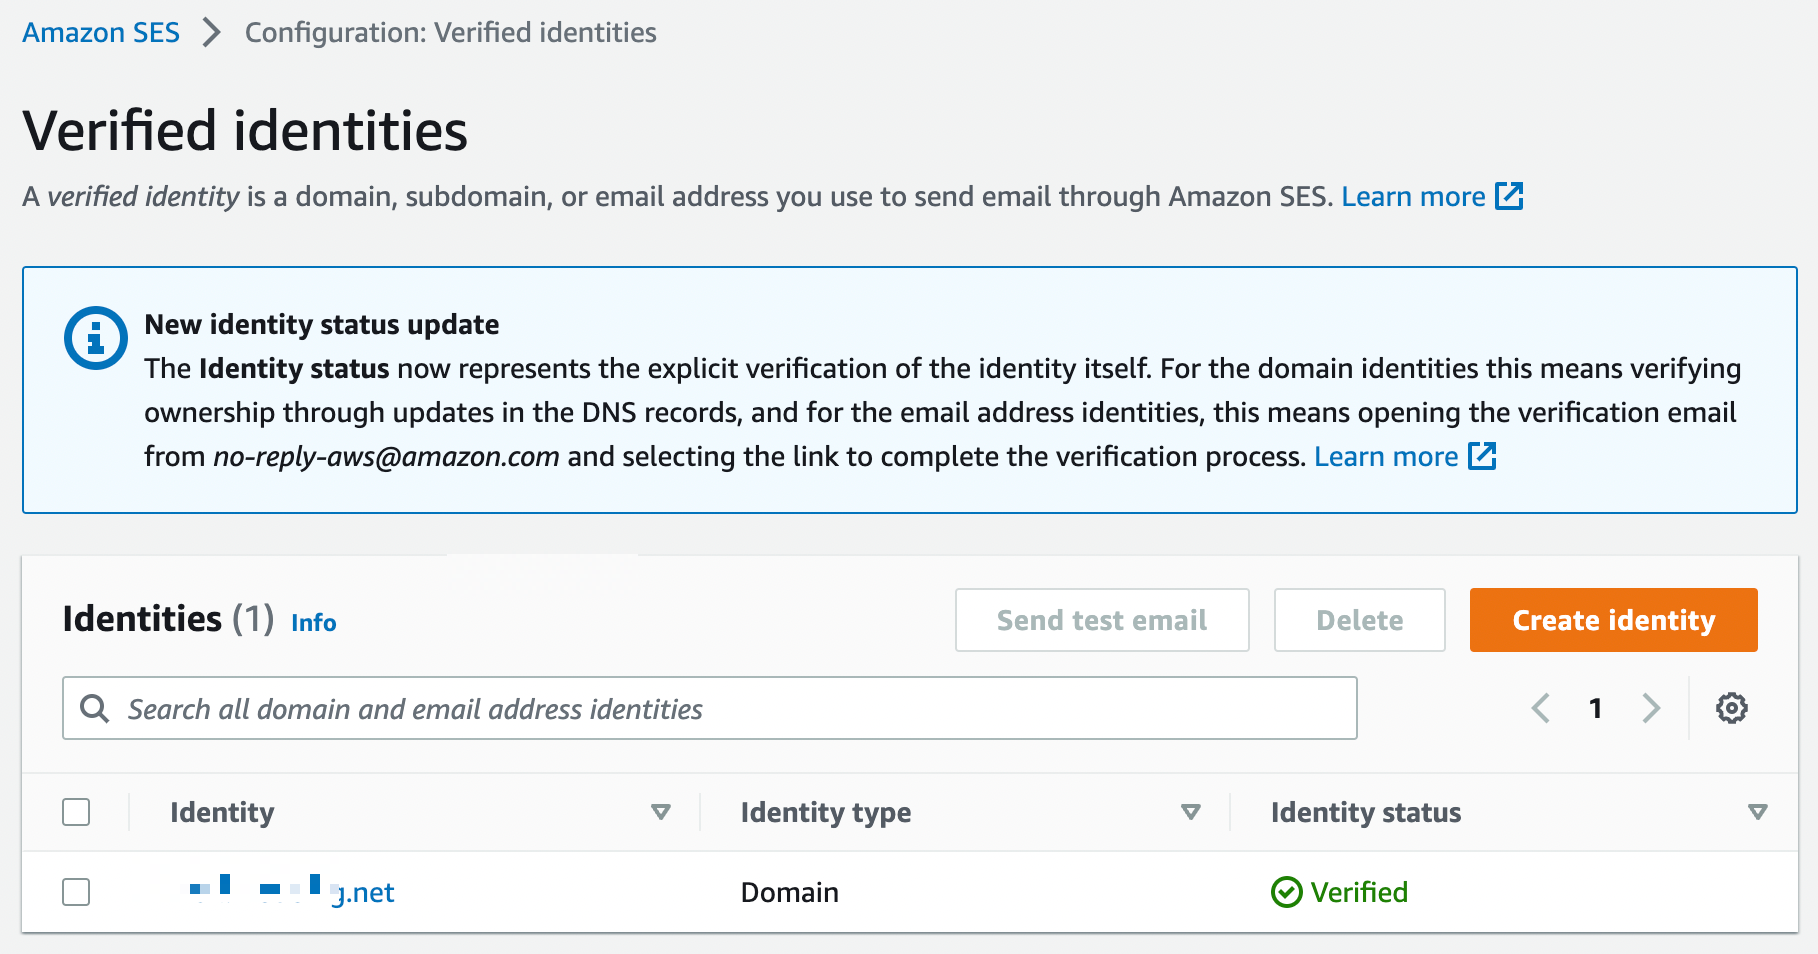Click the green Verified checkmark icon
The width and height of the screenshot is (1818, 954).
tap(1286, 892)
